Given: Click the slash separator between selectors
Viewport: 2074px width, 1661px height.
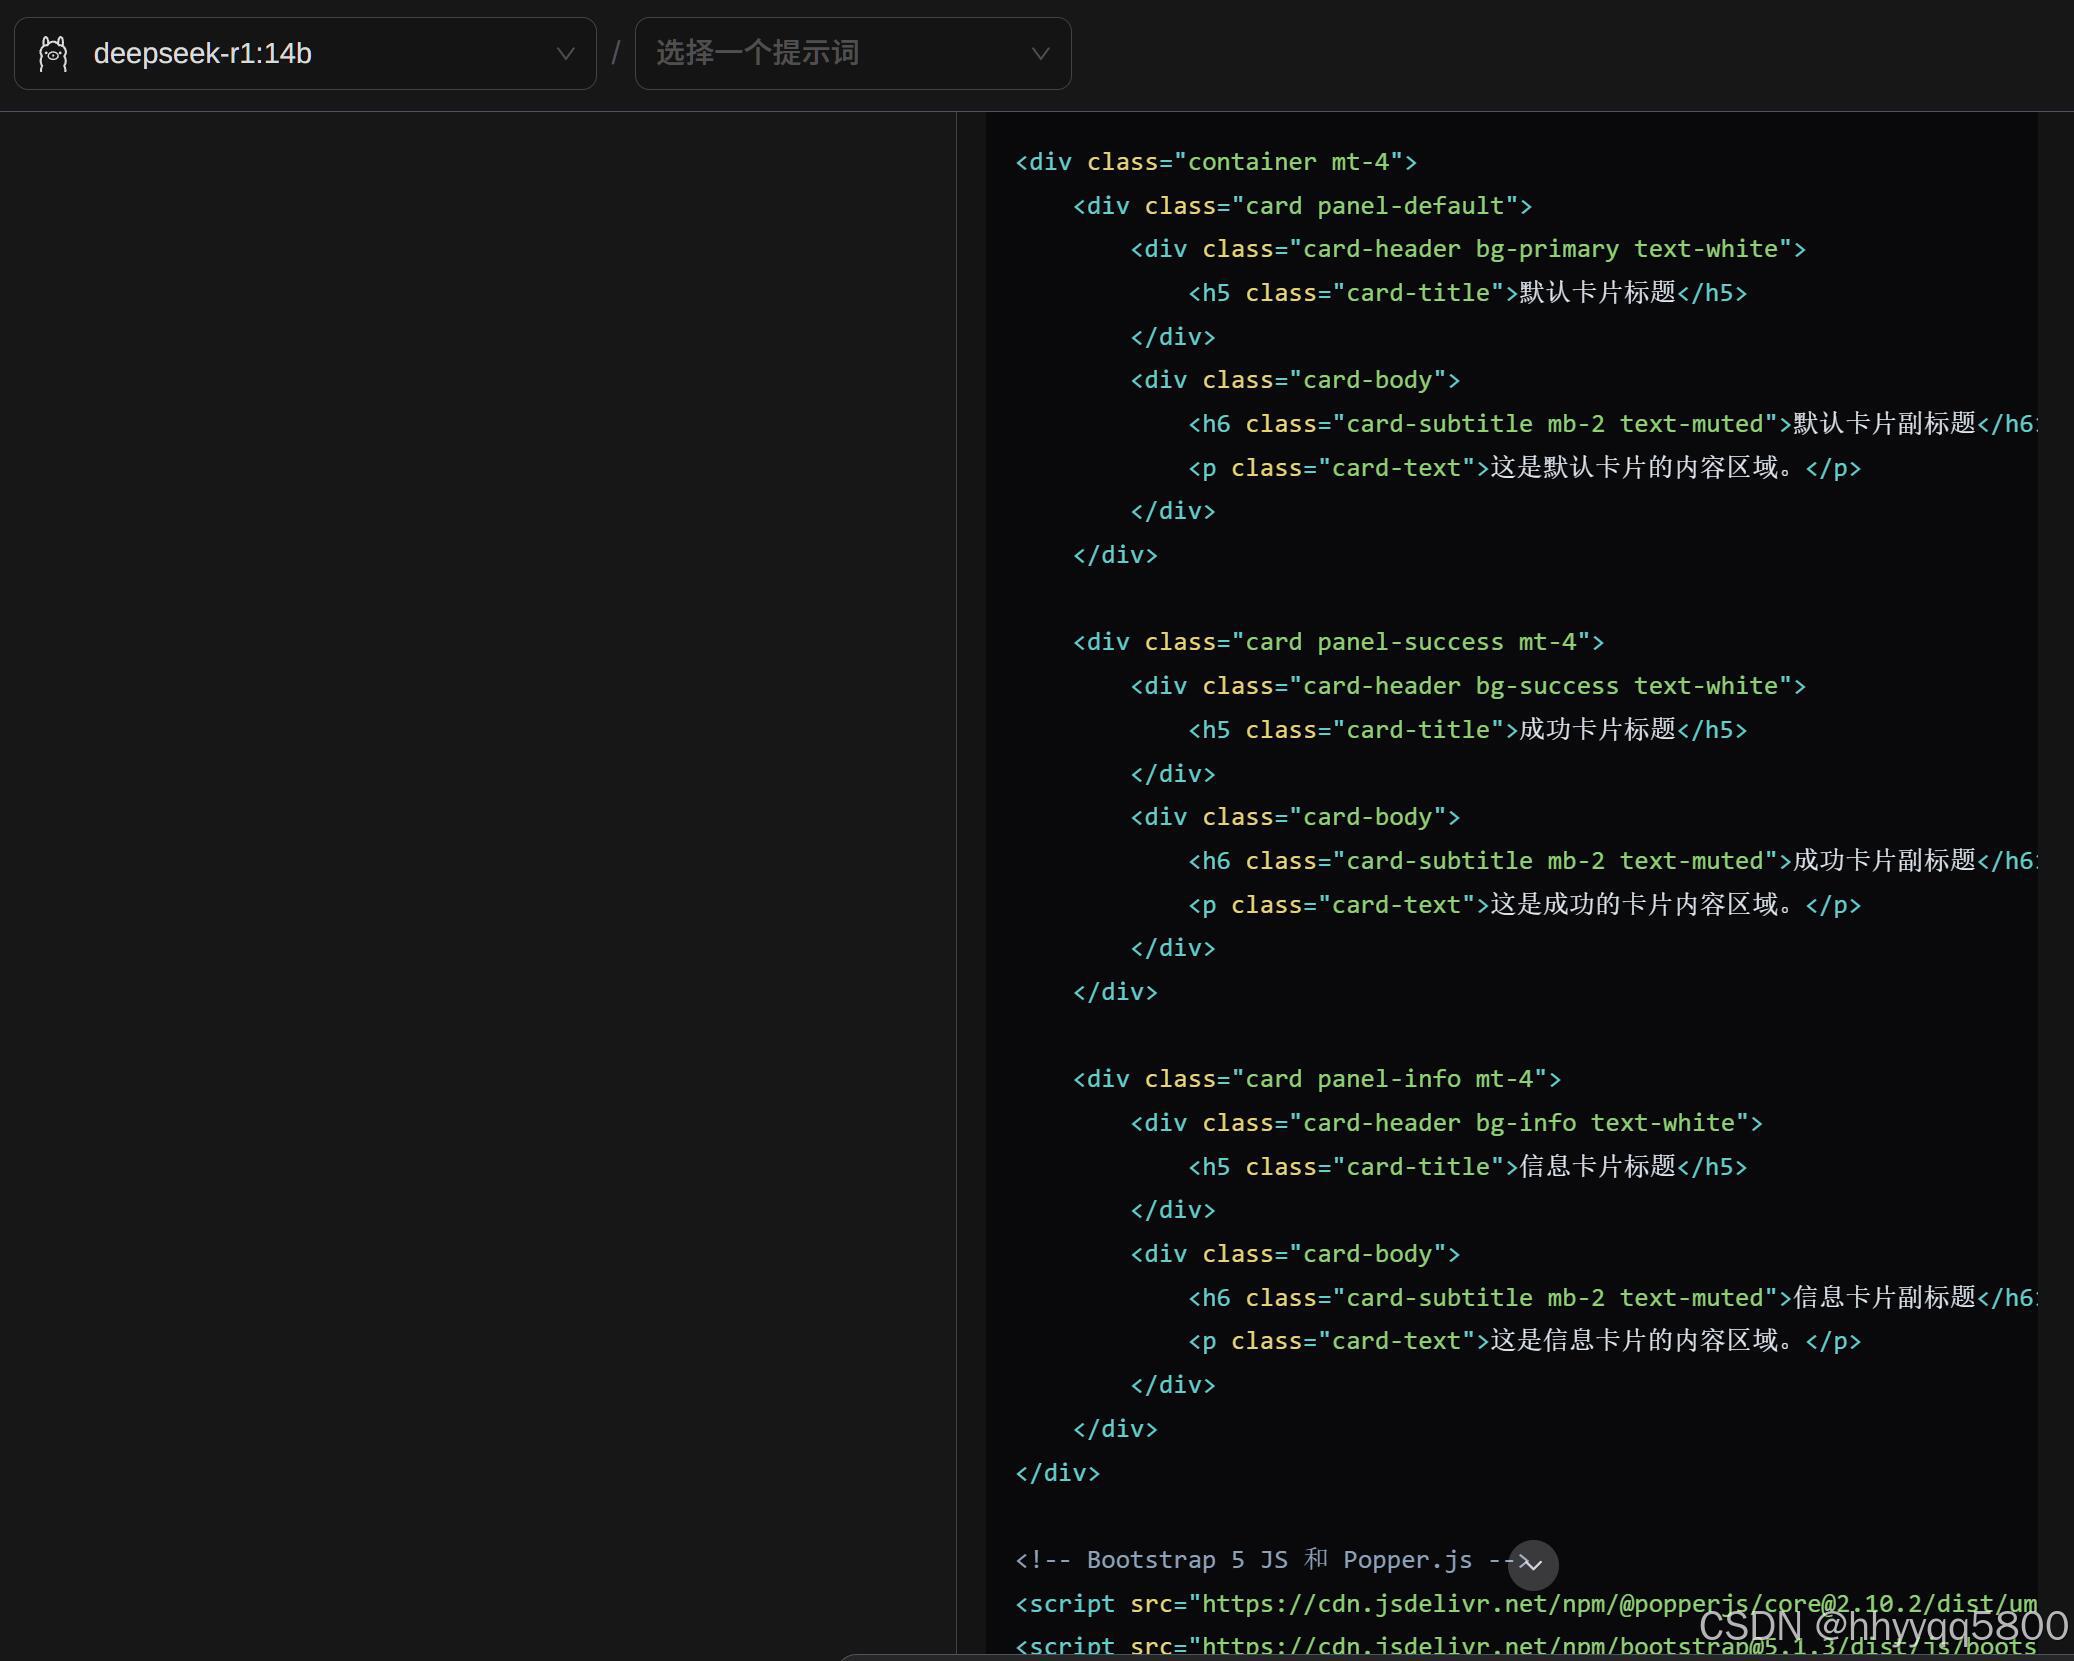Looking at the screenshot, I should point(616,54).
